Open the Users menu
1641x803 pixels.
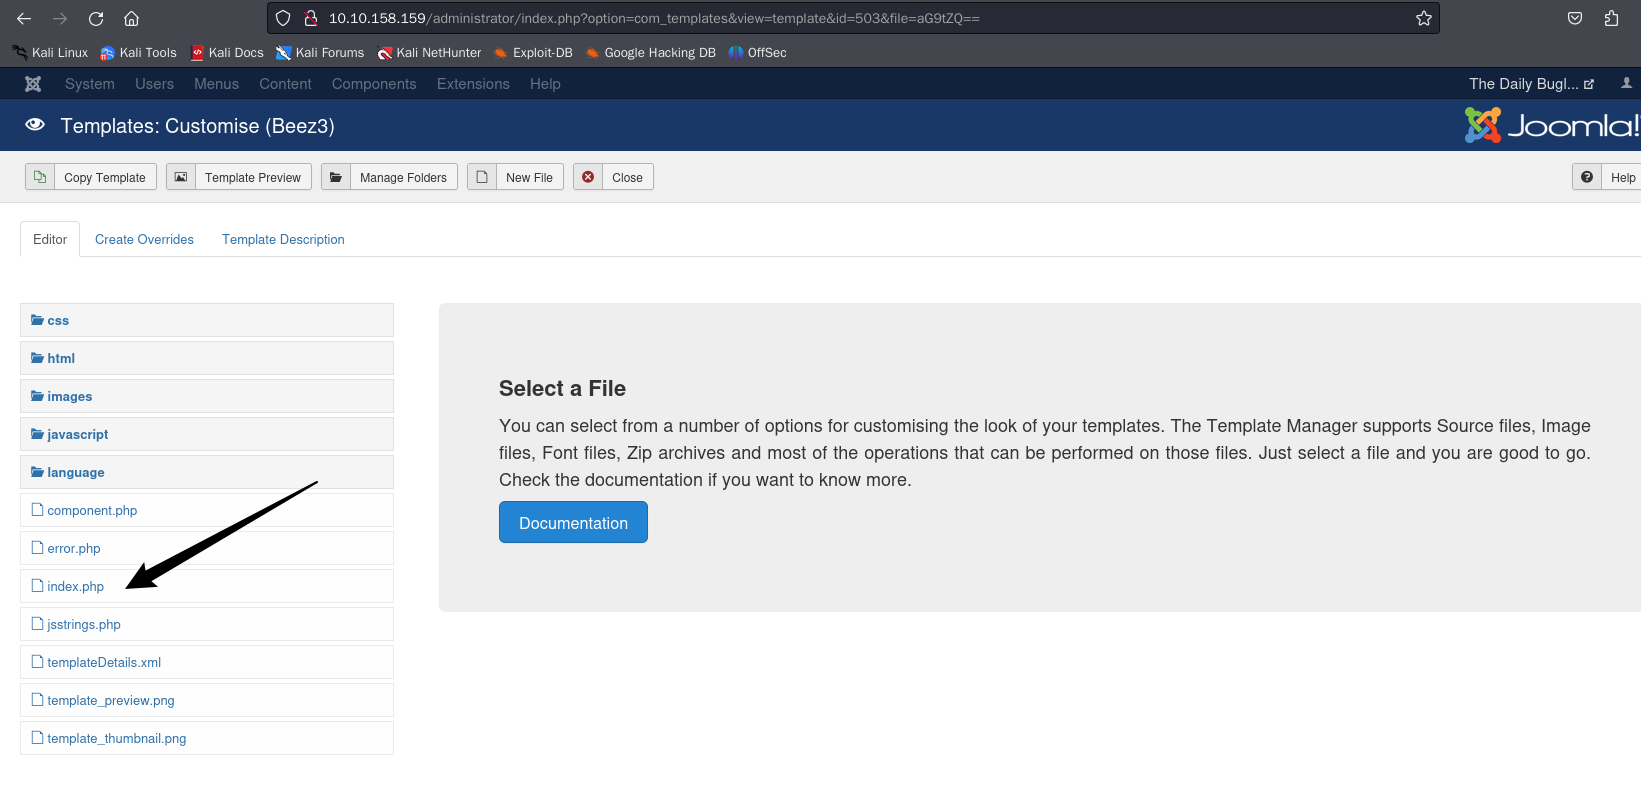click(155, 84)
